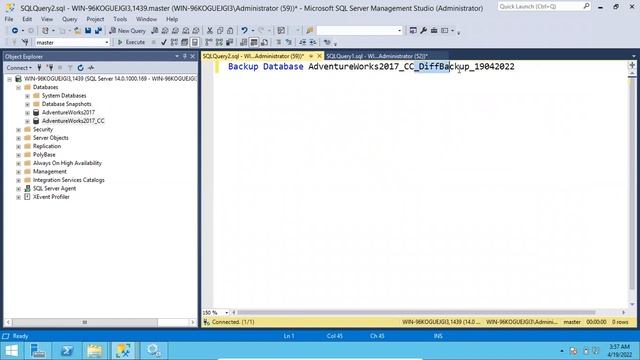Open Properties wrench icon in toolbar
The width and height of the screenshot is (640, 360).
pyautogui.click(x=424, y=31)
